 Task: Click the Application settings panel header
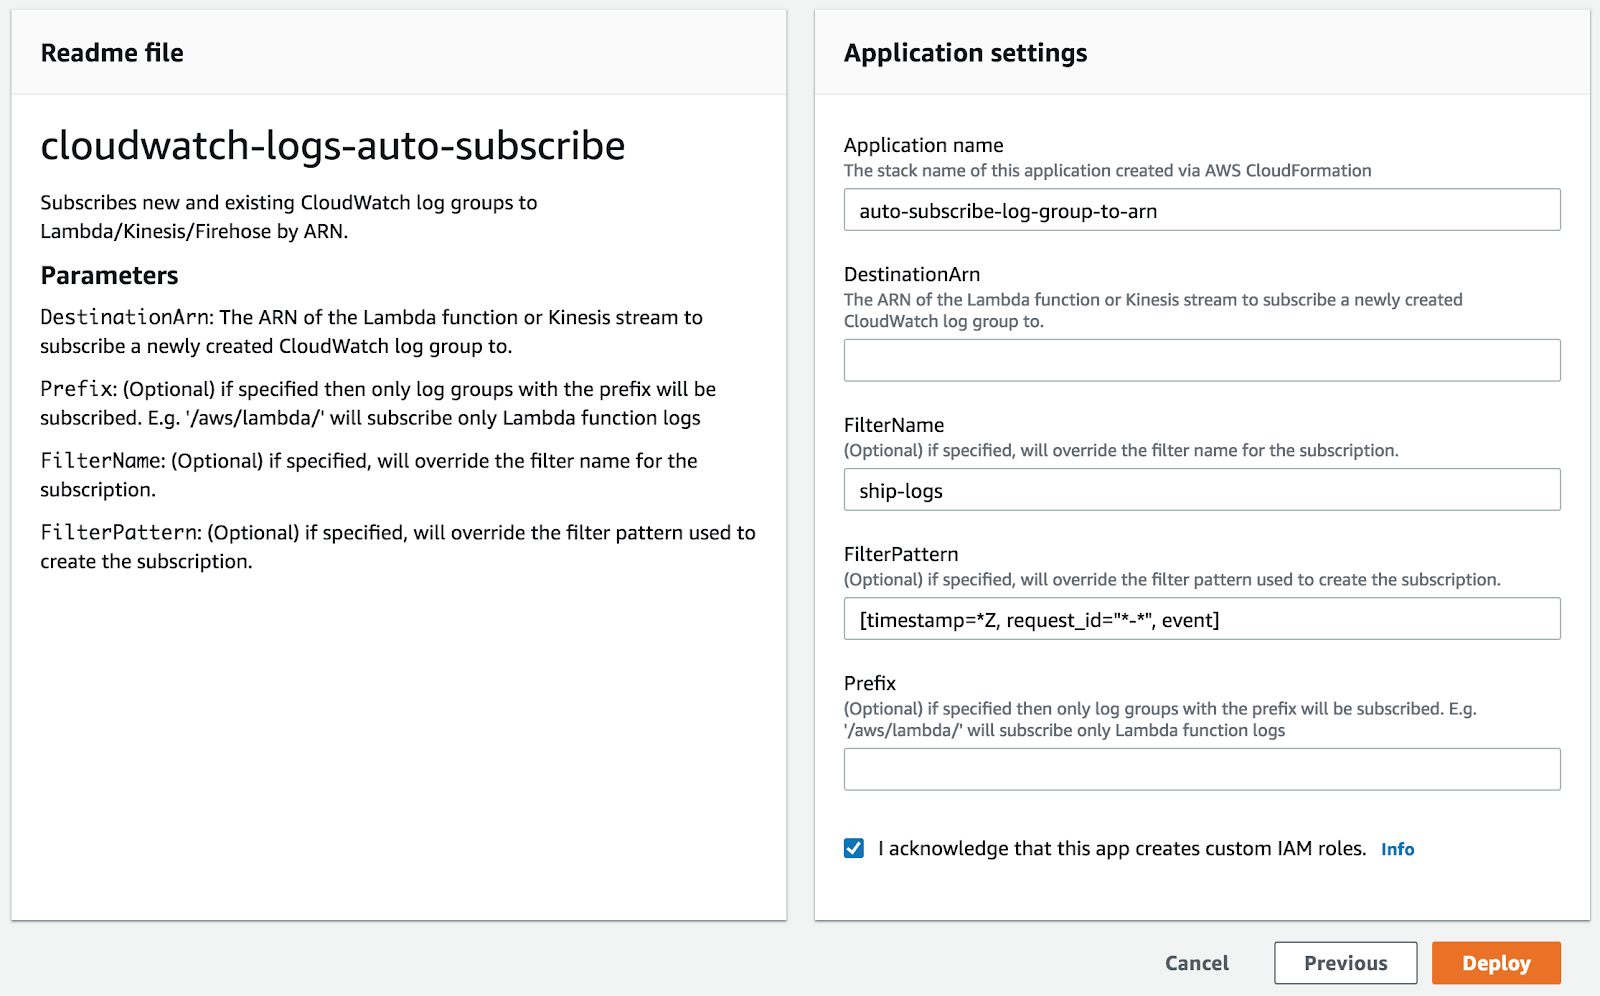coord(965,53)
